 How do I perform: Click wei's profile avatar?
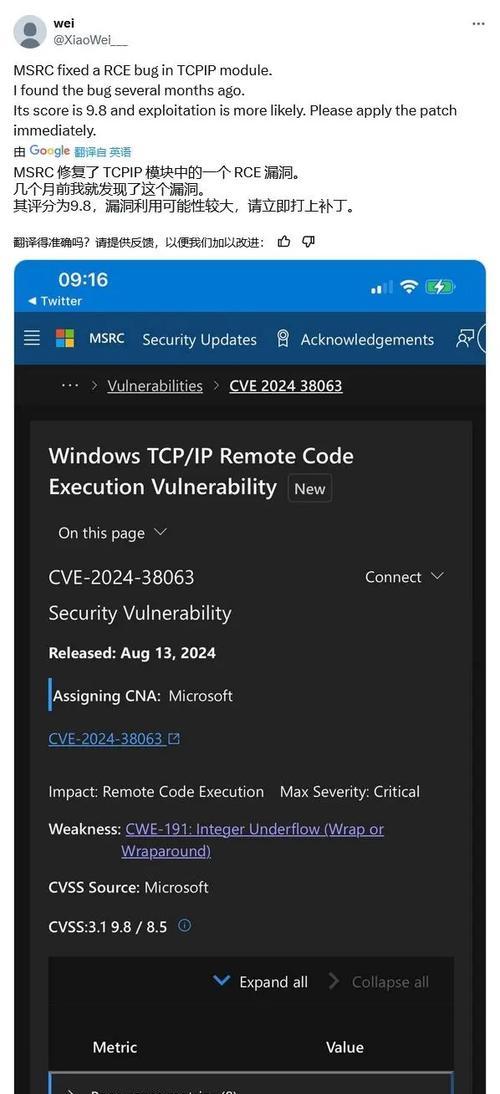[30, 31]
